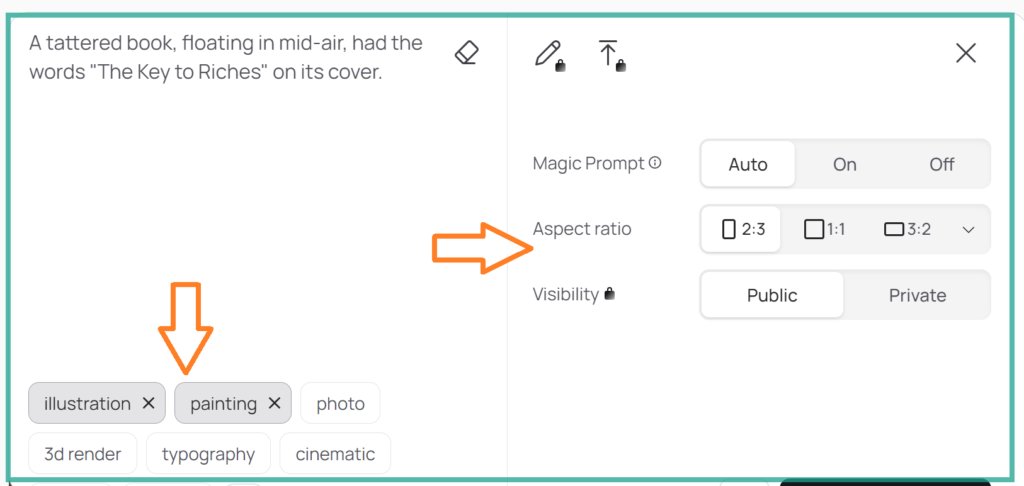The image size is (1024, 486).
Task: Click the locked upload image icon
Action: click(x=610, y=54)
